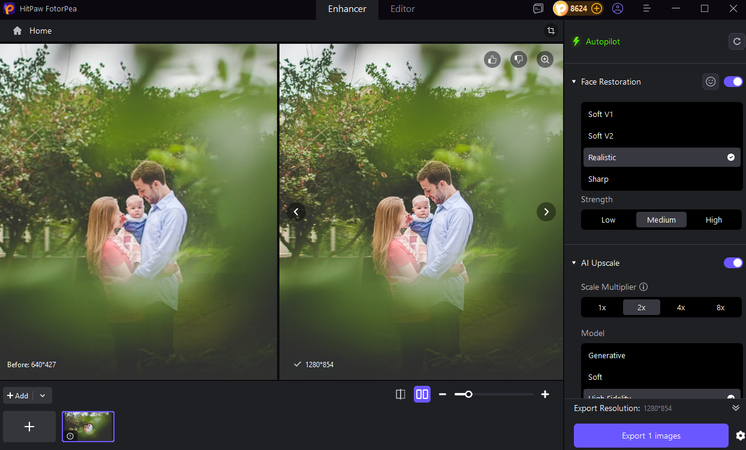The height and width of the screenshot is (450, 746).
Task: Zoom in with the plus icon
Action: tap(545, 394)
